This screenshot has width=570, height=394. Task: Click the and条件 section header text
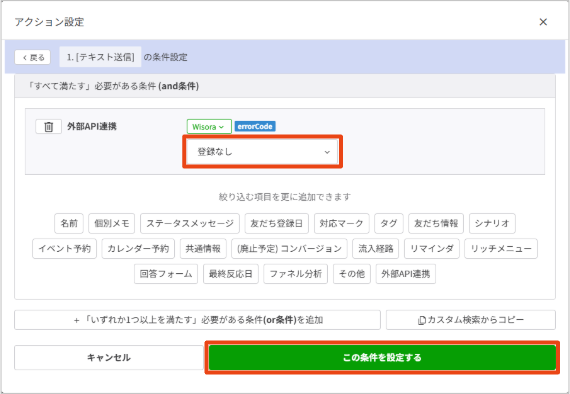pyautogui.click(x=113, y=86)
